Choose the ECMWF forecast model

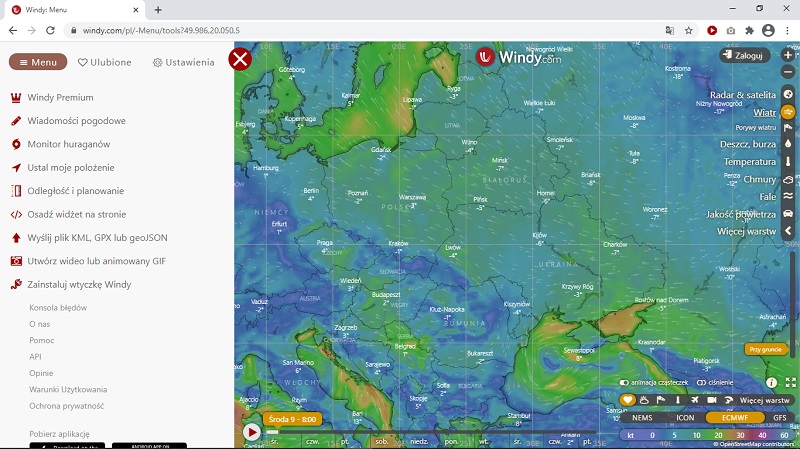click(735, 417)
